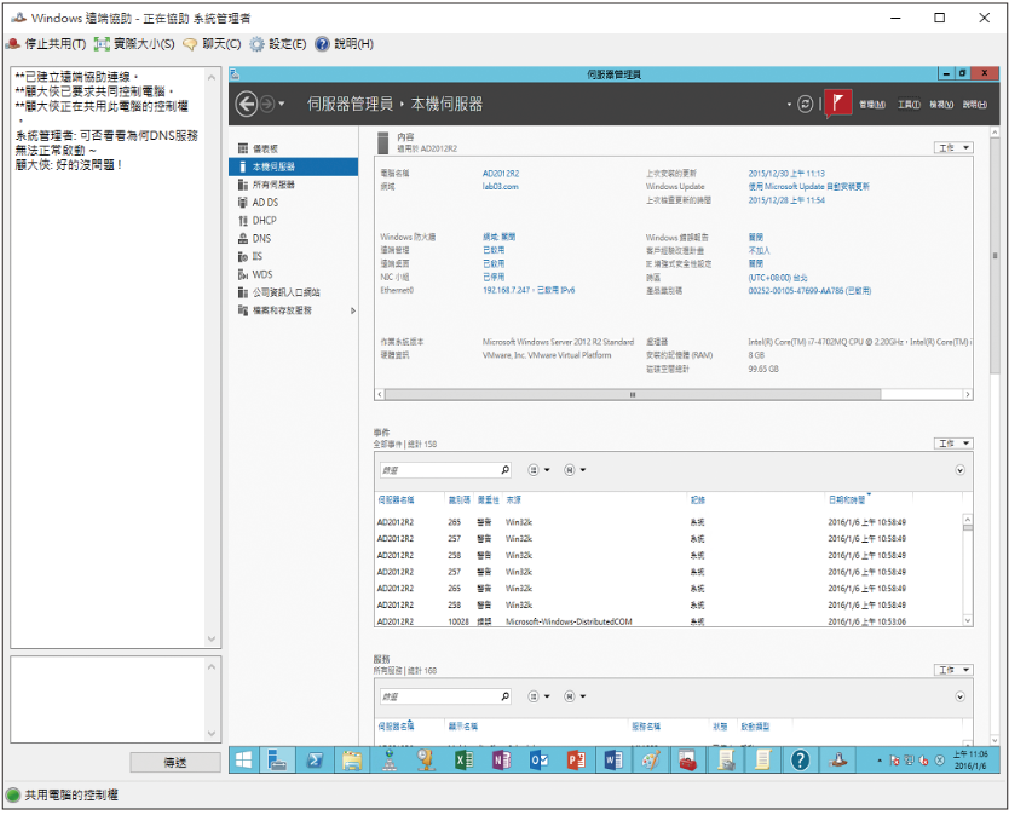Open AD DS role page in sidebar
This screenshot has width=1011, height=813.
(293, 202)
